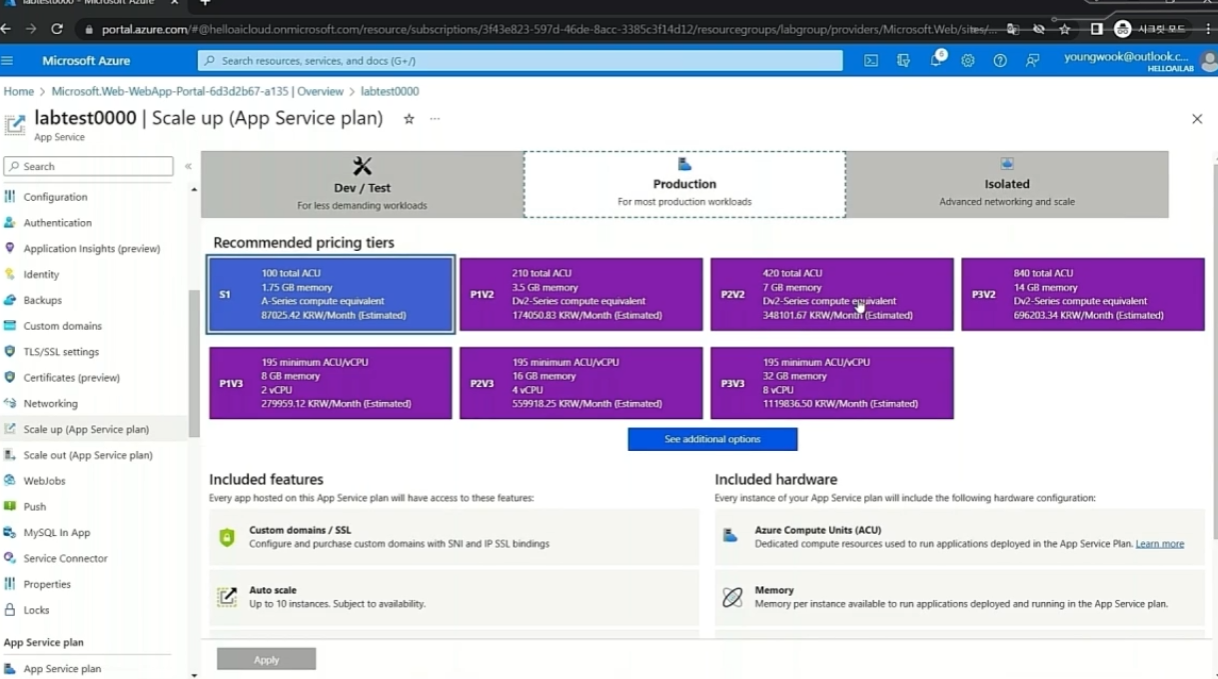Screen dimensions: 1218x679
Task: Click the Auto scale feature row
Action: [454, 597]
